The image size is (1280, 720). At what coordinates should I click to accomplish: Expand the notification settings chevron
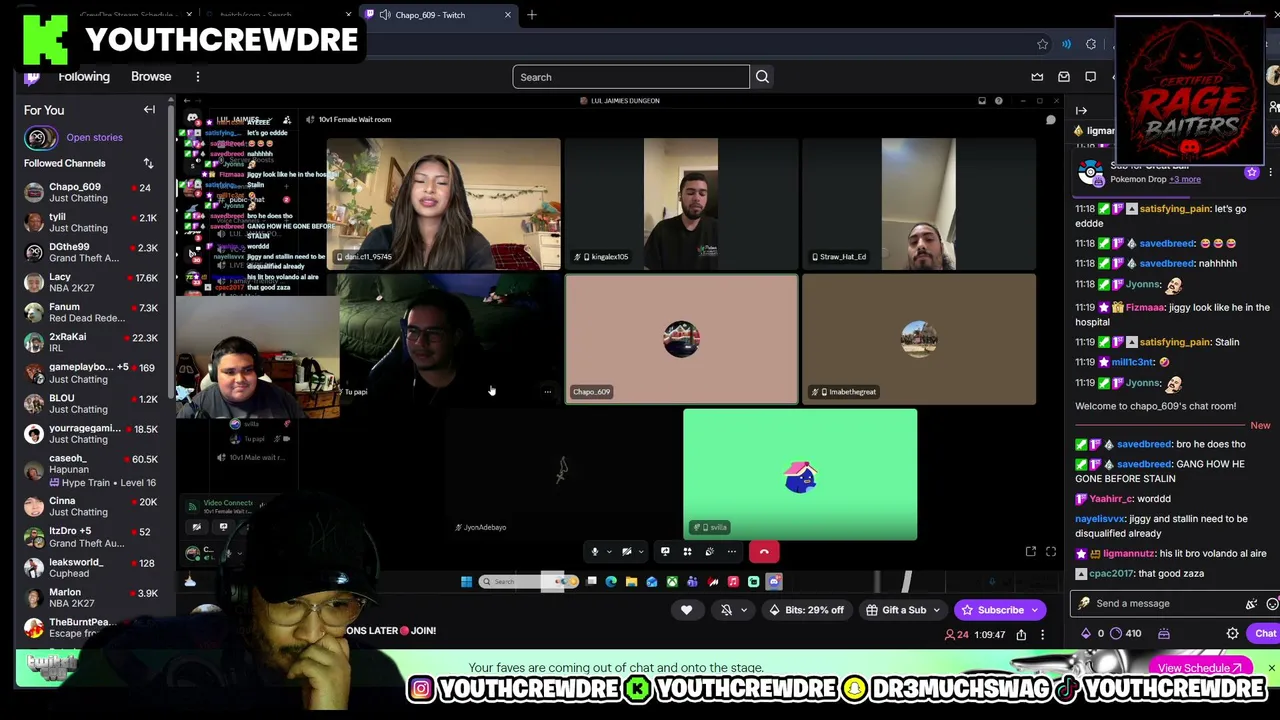[x=743, y=610]
